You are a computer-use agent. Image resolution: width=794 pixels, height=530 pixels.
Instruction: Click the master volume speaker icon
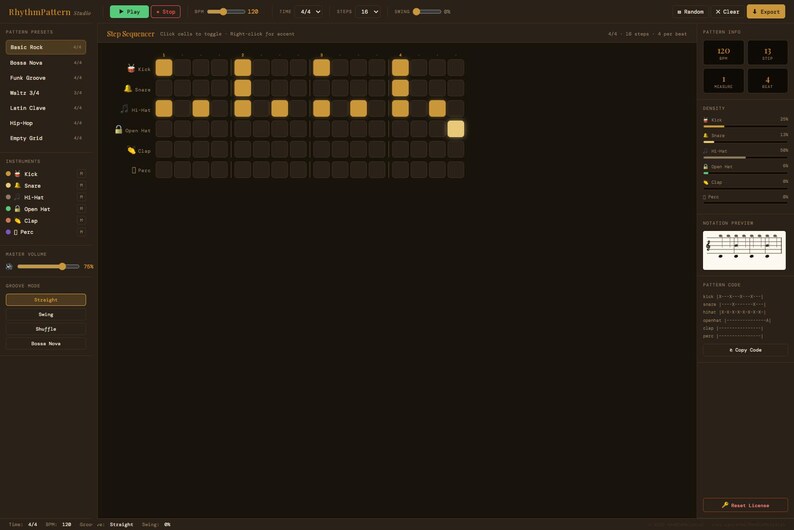tap(9, 266)
